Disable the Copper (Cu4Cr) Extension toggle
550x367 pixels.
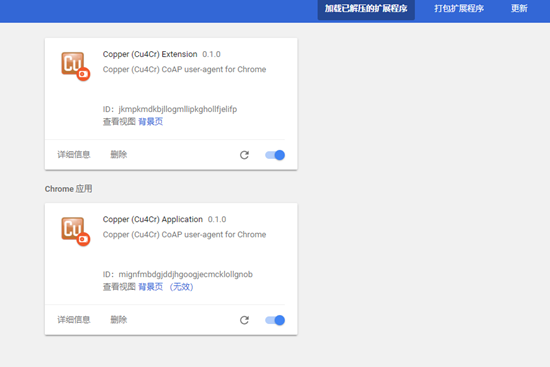point(275,155)
